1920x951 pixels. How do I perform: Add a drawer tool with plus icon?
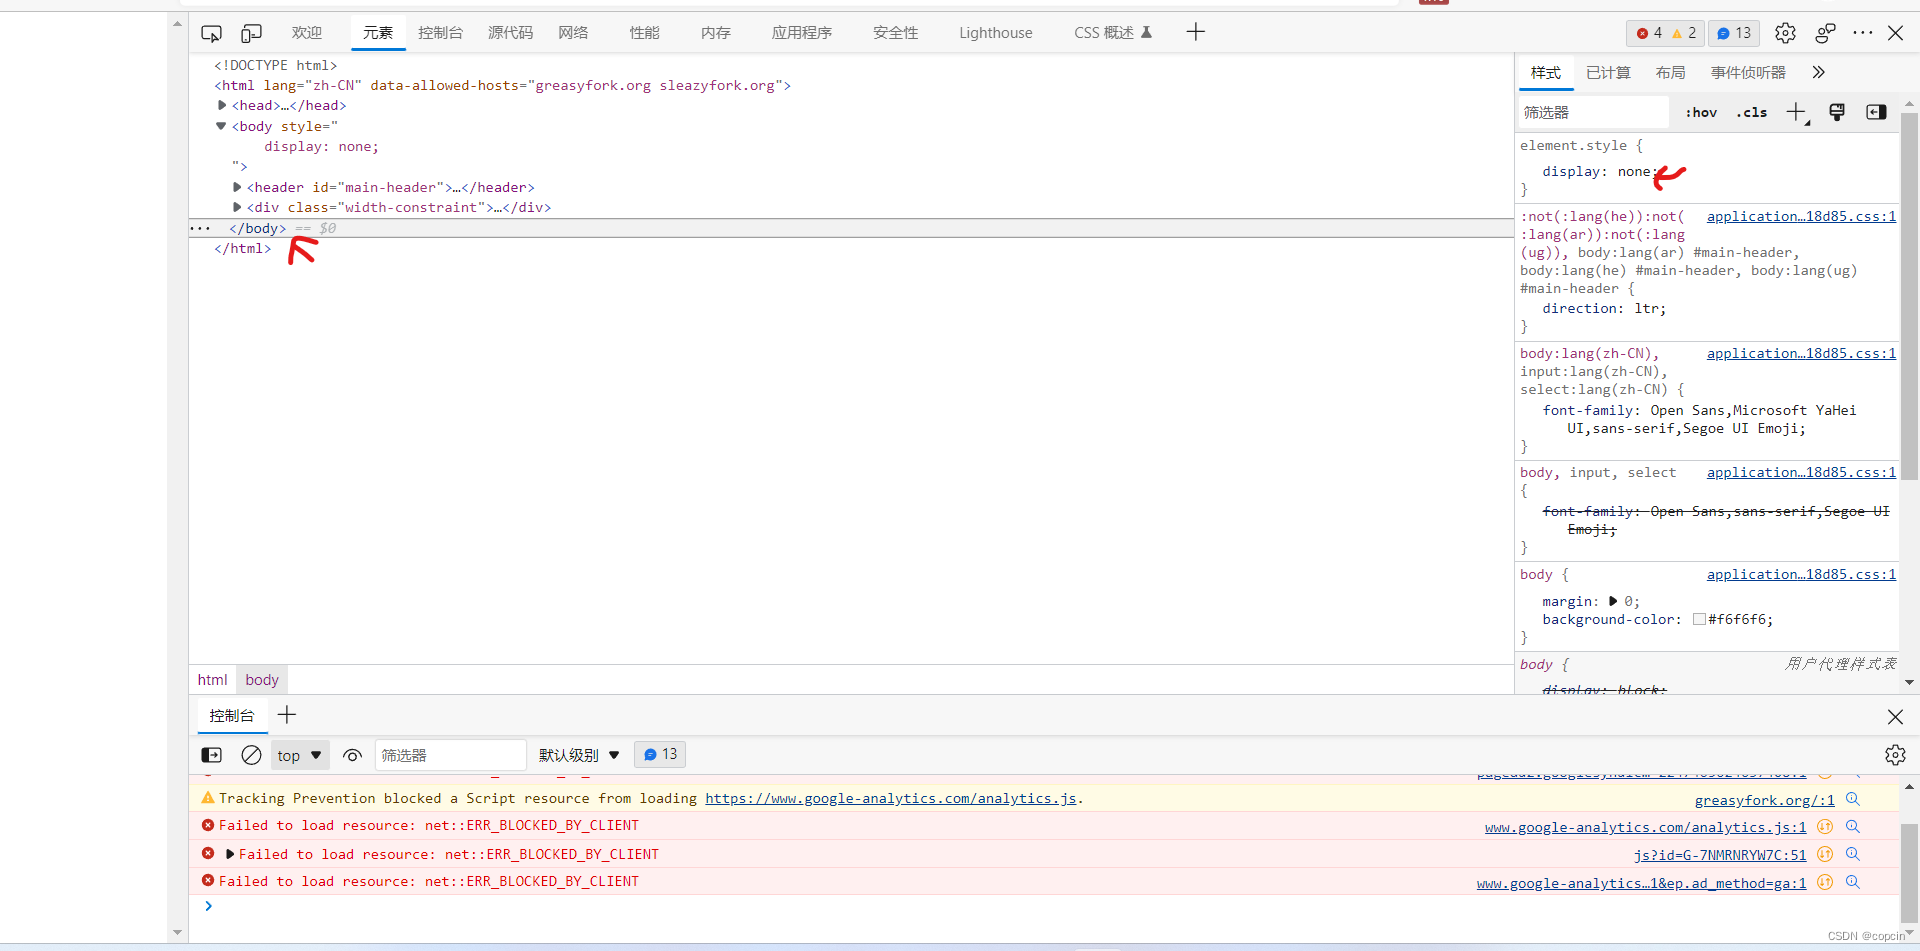287,715
